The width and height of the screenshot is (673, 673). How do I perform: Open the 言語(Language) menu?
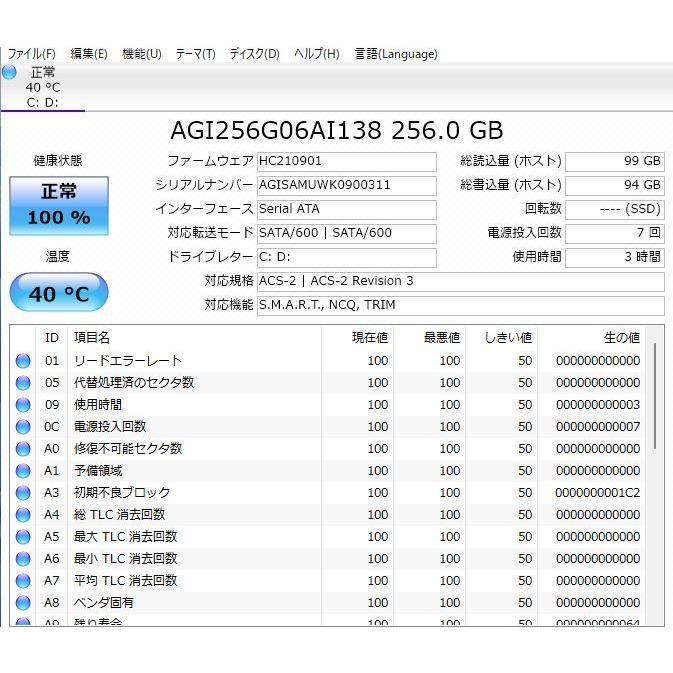(396, 54)
